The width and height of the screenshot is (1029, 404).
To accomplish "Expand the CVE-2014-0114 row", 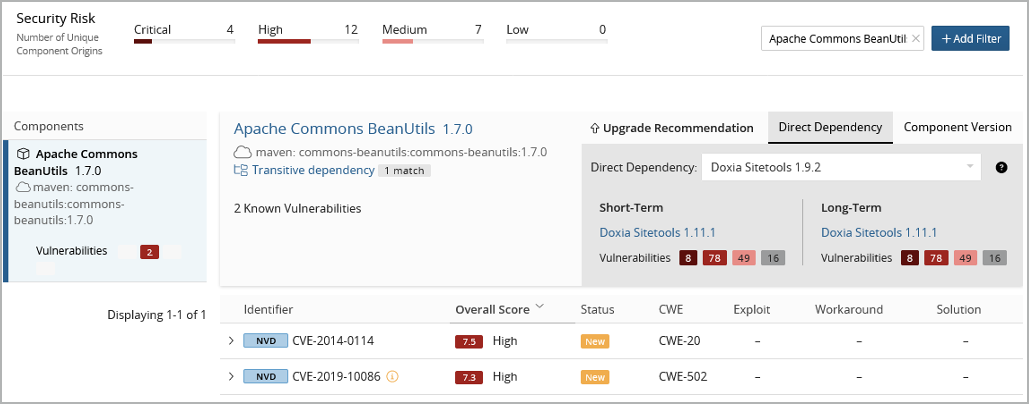I will click(x=231, y=341).
